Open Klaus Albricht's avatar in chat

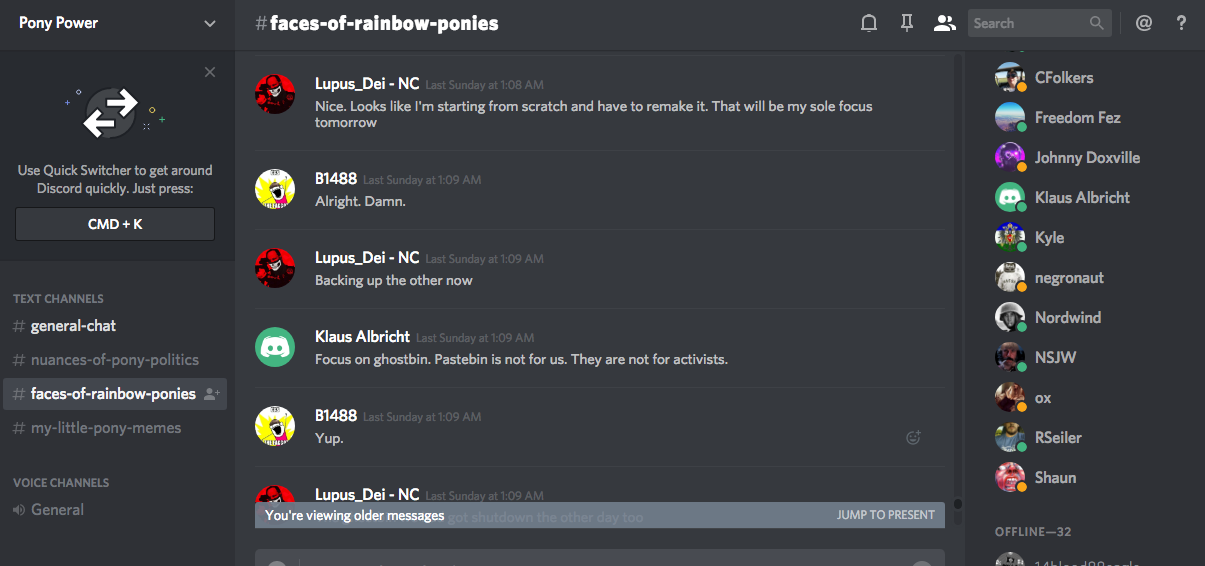pyautogui.click(x=275, y=346)
